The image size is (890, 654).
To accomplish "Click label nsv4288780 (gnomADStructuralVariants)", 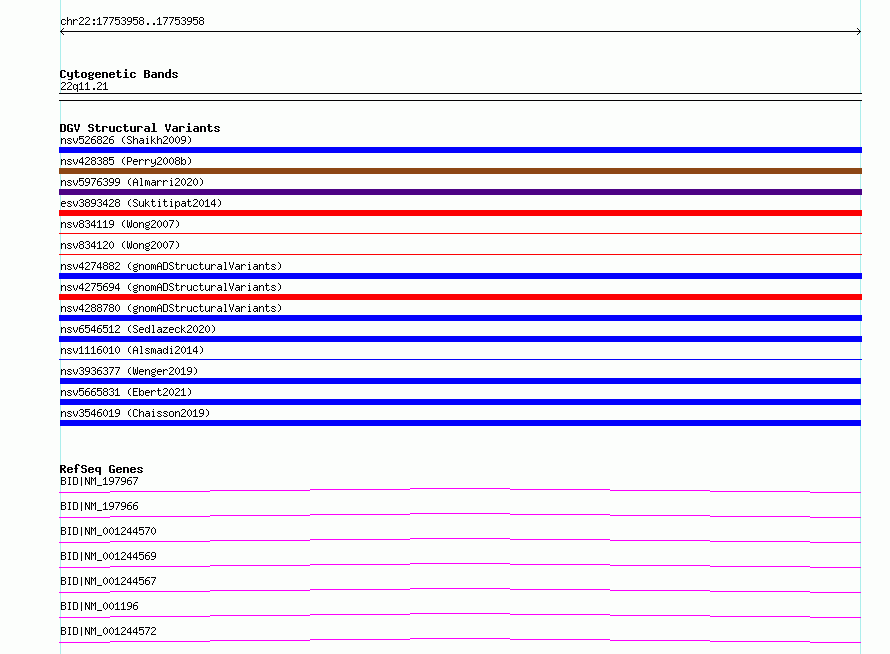I will tap(171, 308).
